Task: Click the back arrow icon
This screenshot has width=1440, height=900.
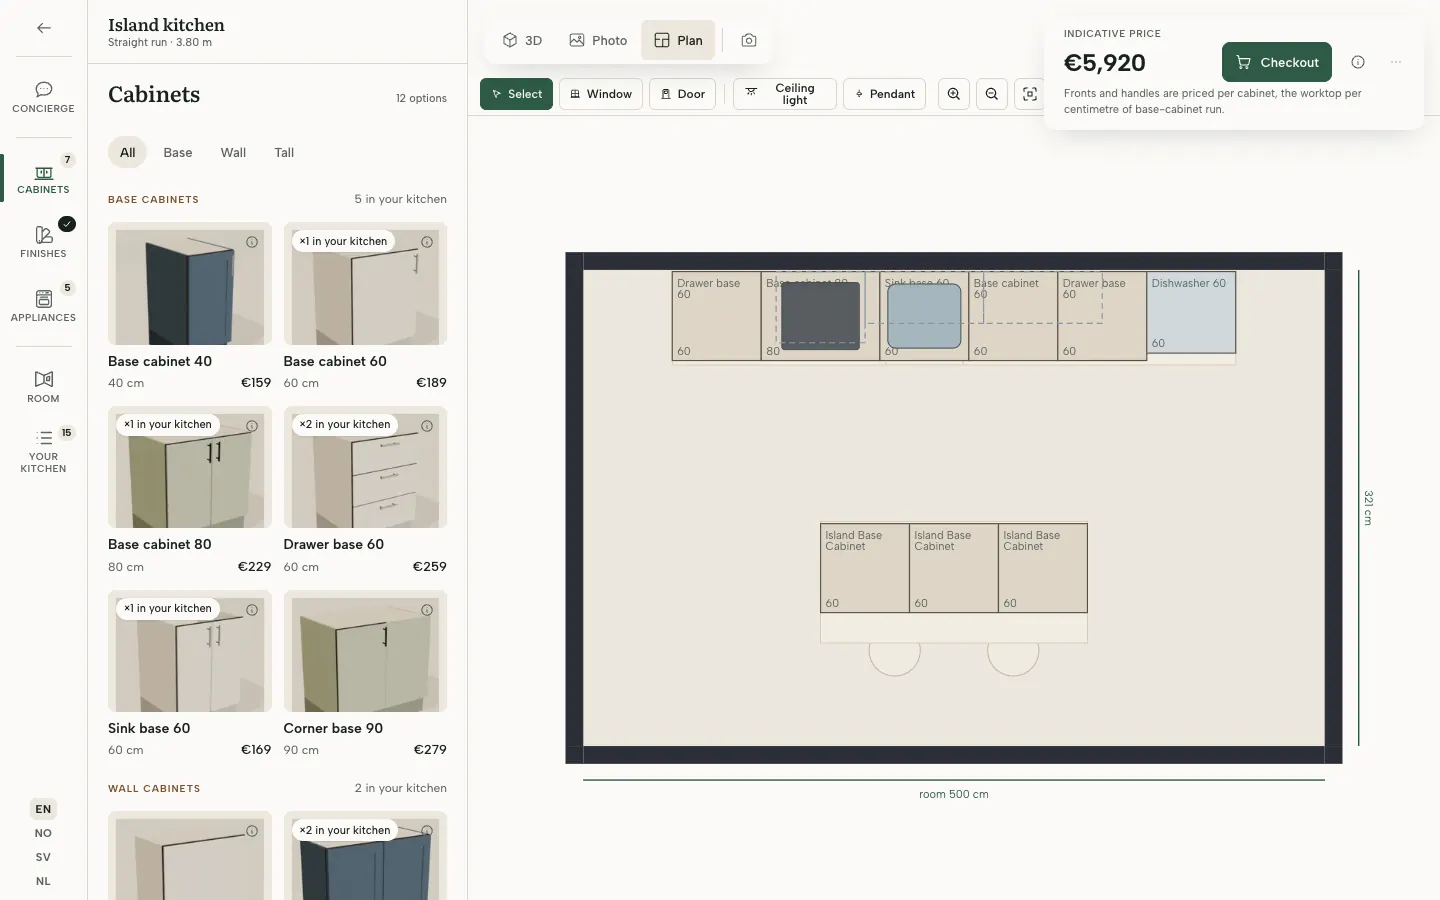Action: coord(44,28)
